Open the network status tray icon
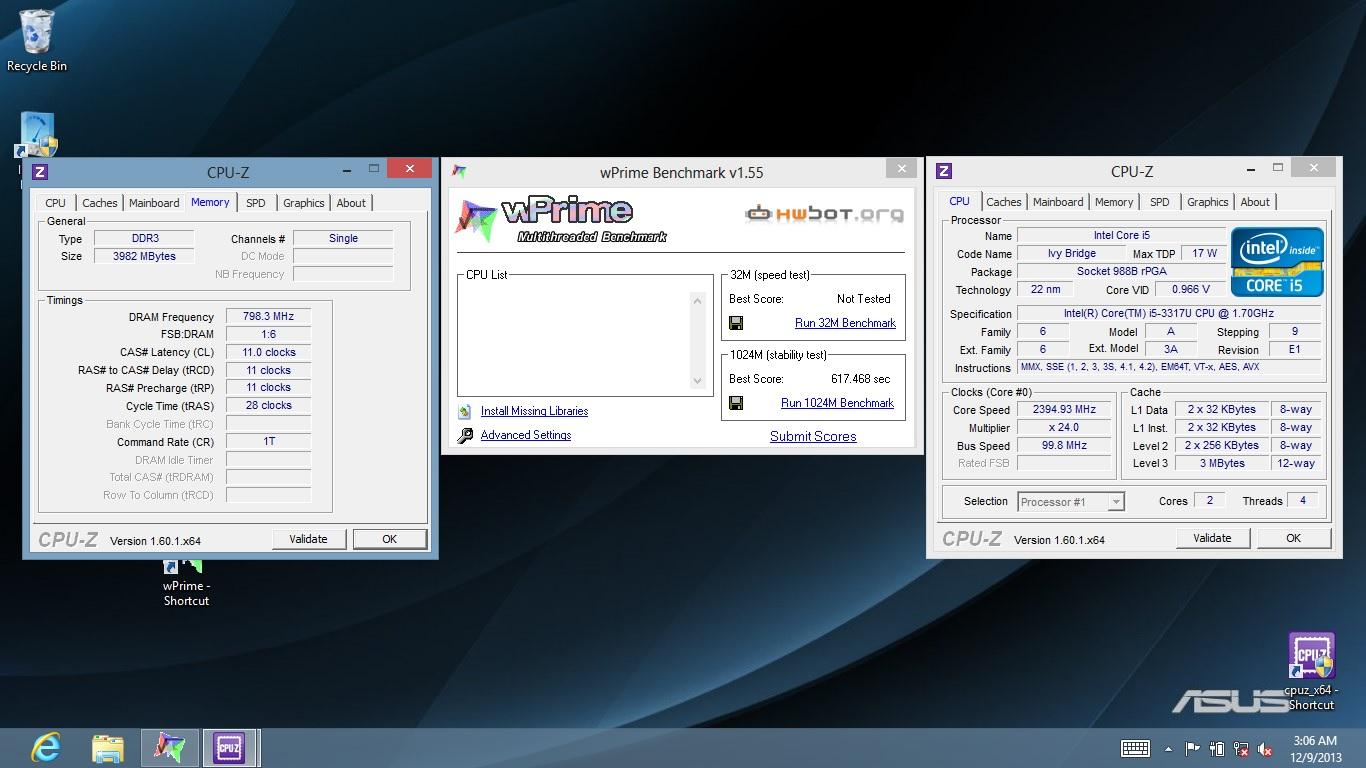Image resolution: width=1366 pixels, height=768 pixels. tap(1241, 748)
